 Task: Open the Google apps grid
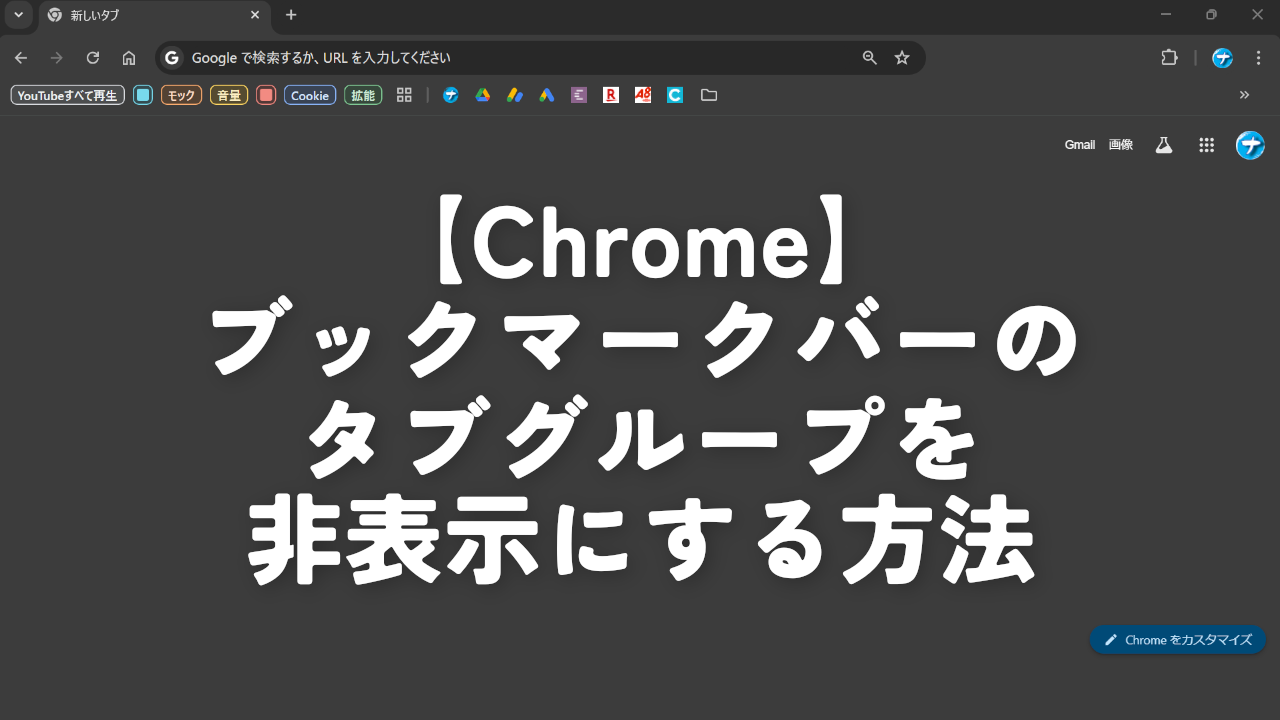pyautogui.click(x=1207, y=145)
